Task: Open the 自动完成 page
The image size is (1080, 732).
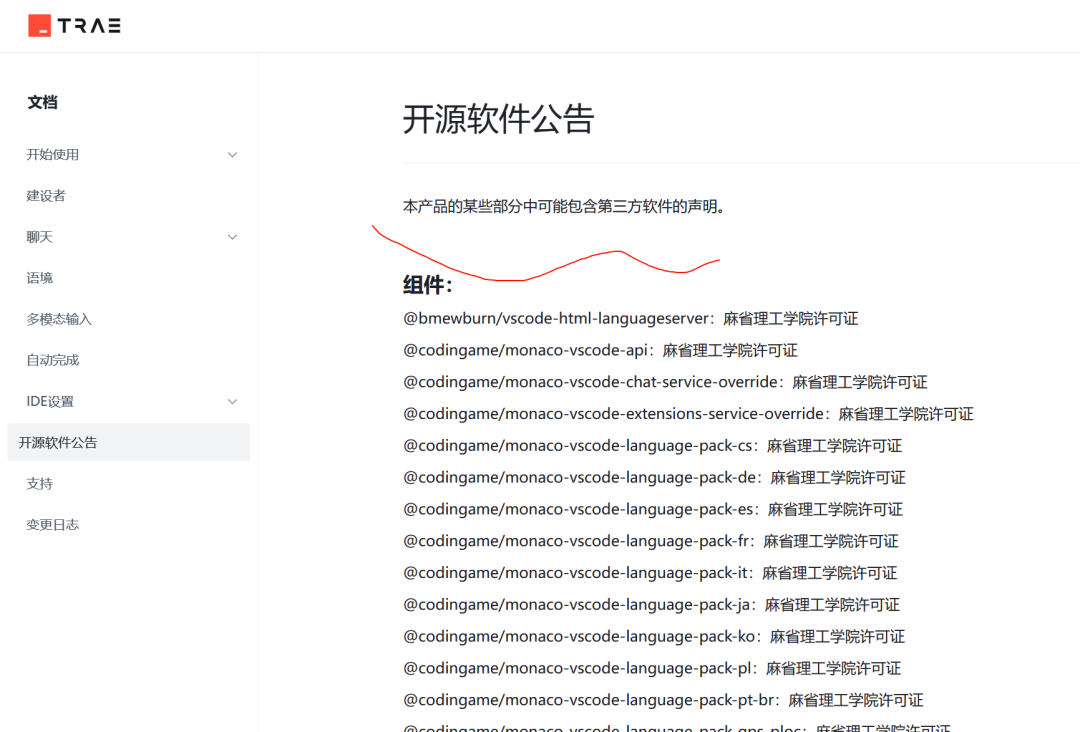Action: (x=52, y=360)
